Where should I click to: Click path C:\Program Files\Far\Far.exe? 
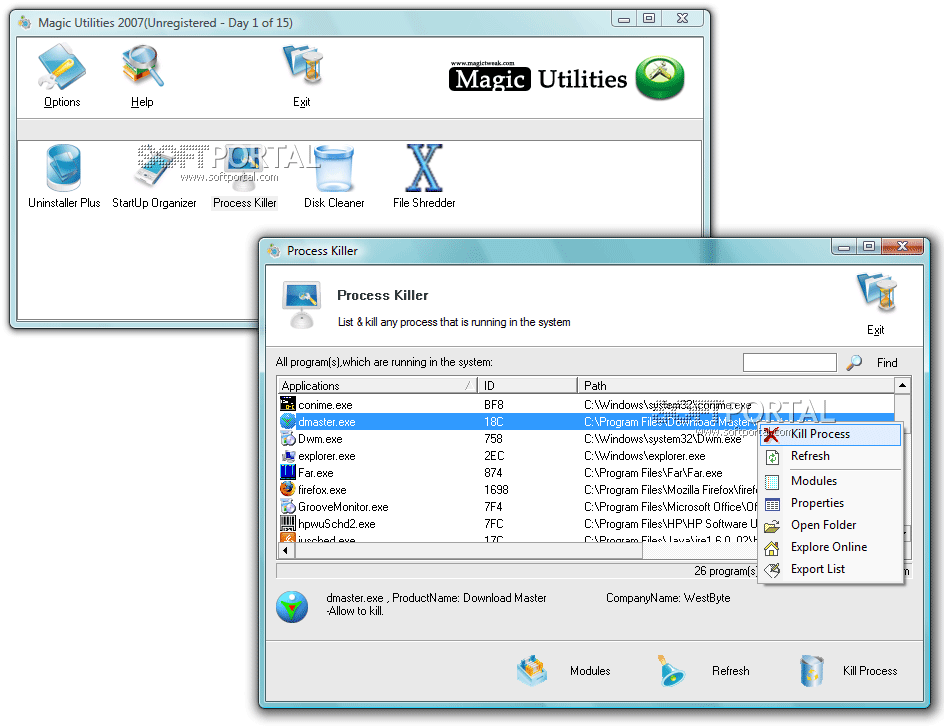click(653, 473)
